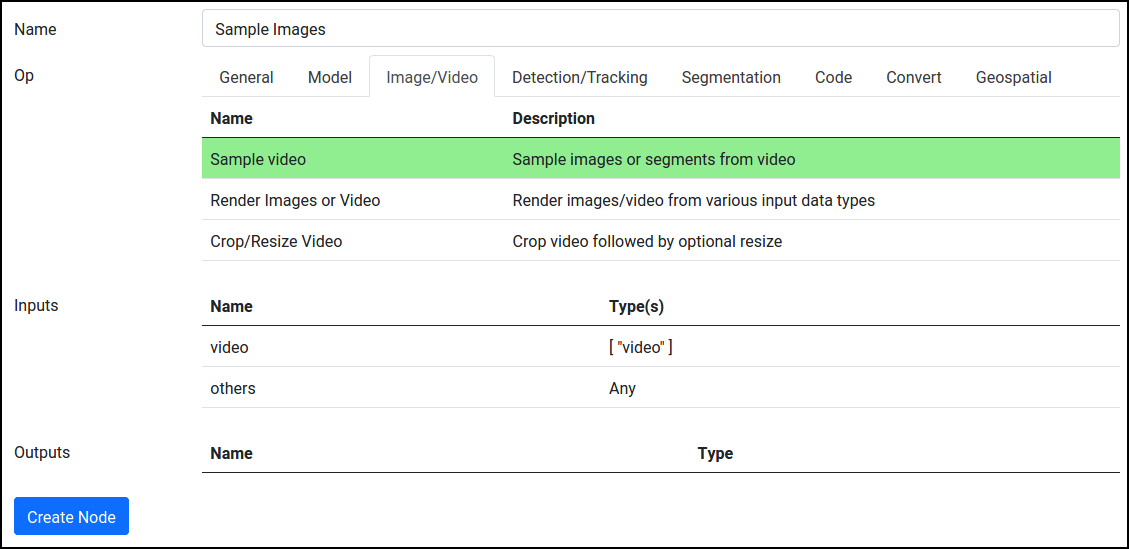Choose the Render Images or Video op
The width and height of the screenshot is (1129, 549).
[x=661, y=200]
